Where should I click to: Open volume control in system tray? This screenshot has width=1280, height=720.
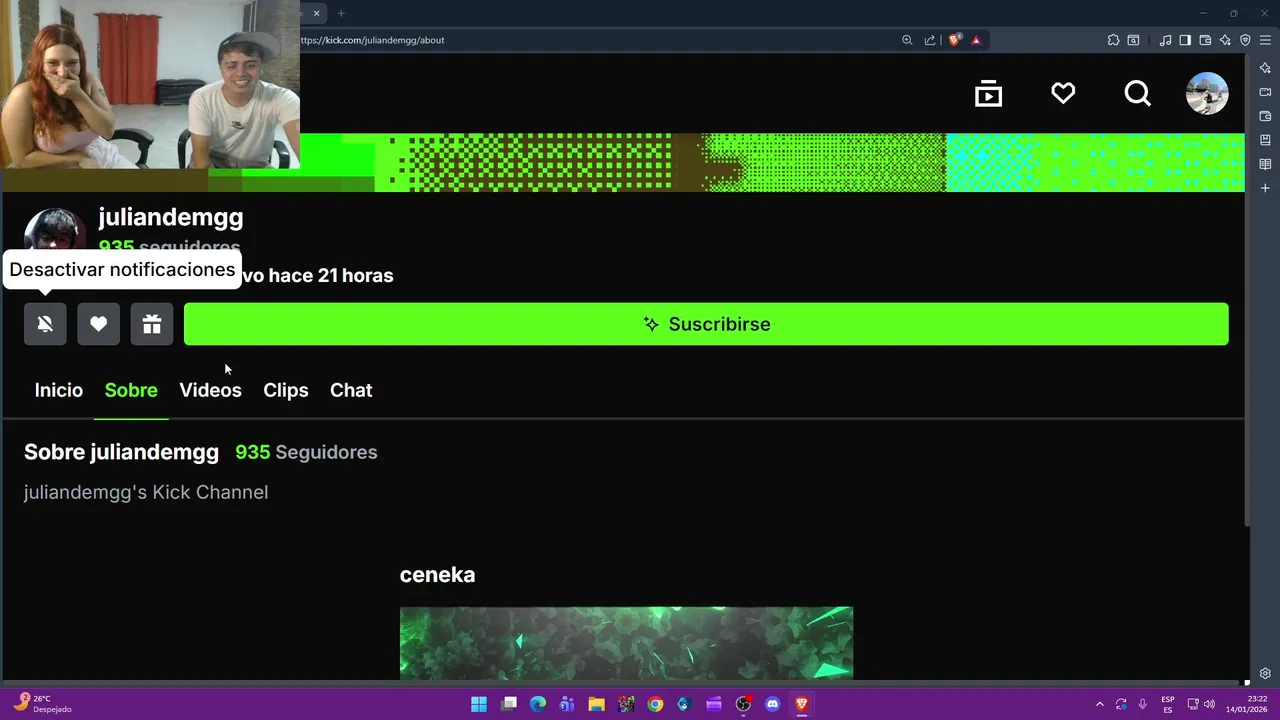(1209, 704)
